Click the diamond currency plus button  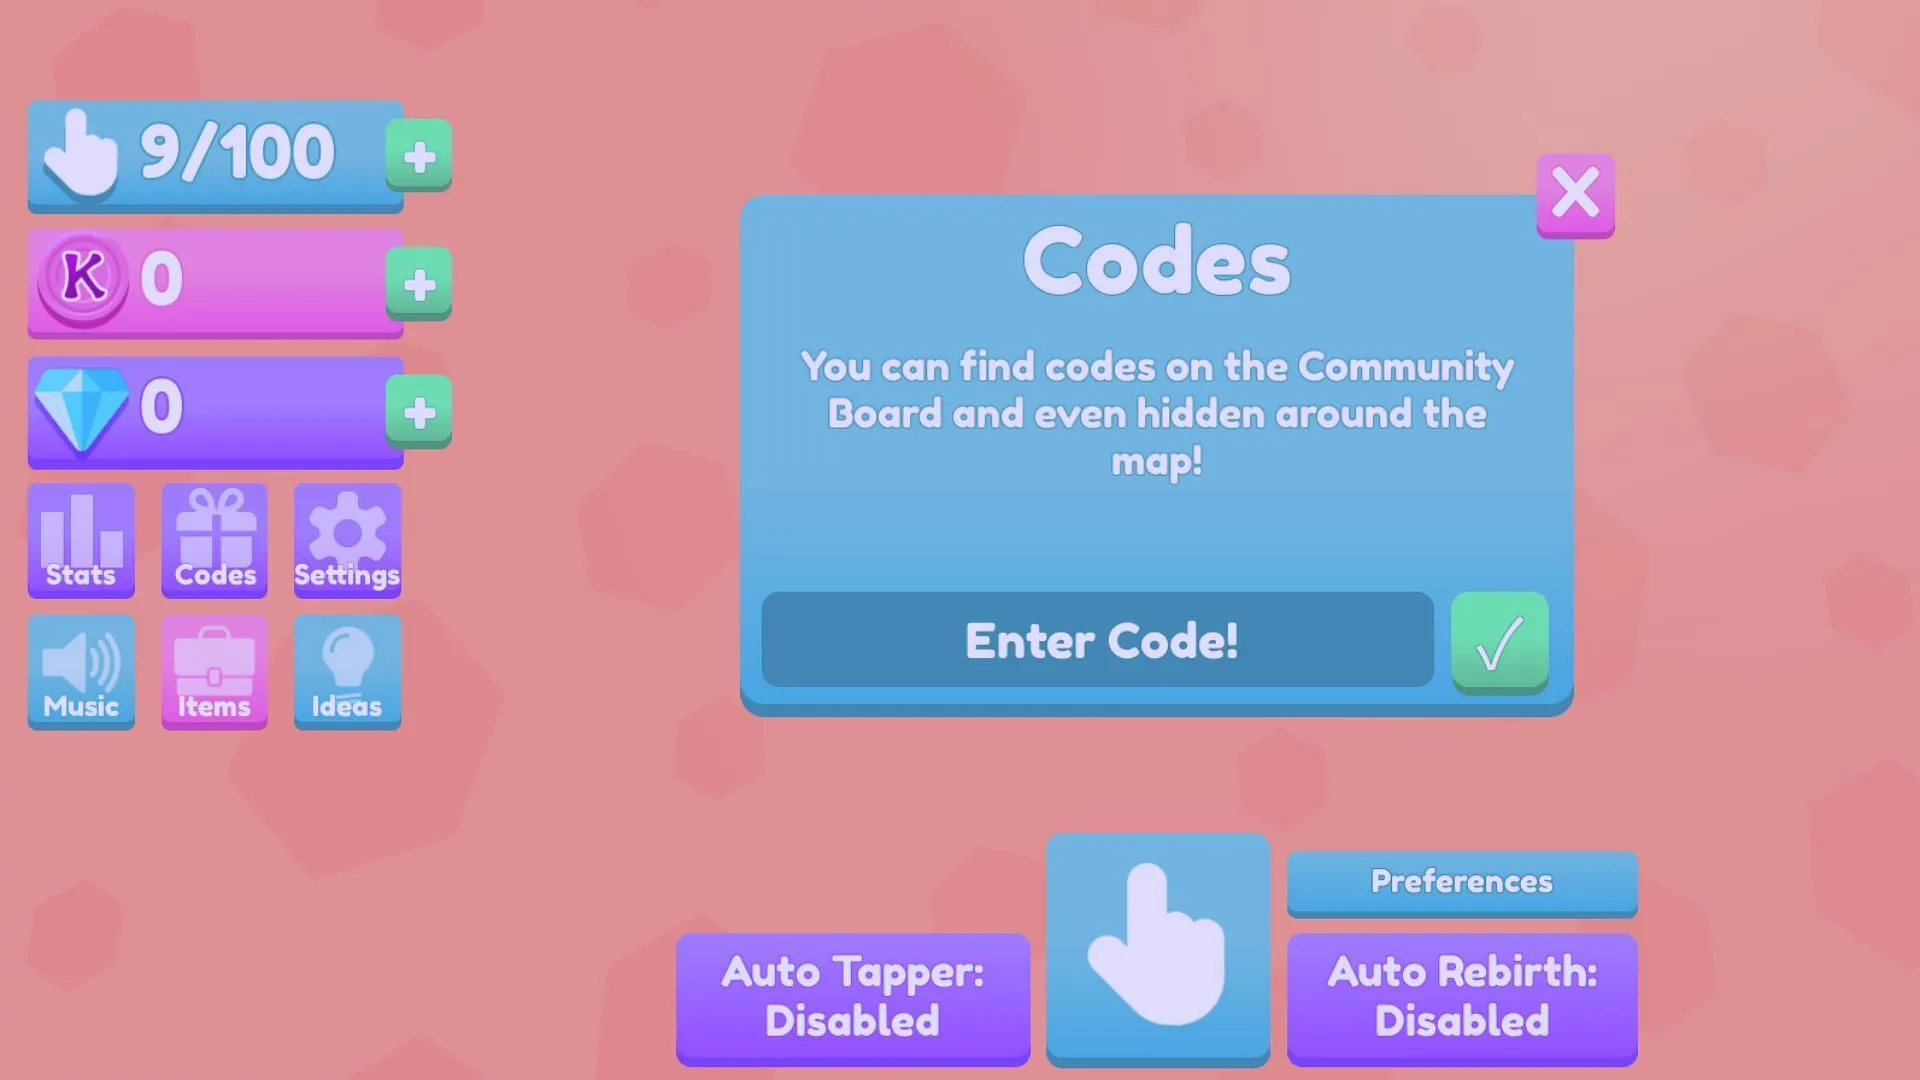pyautogui.click(x=419, y=411)
